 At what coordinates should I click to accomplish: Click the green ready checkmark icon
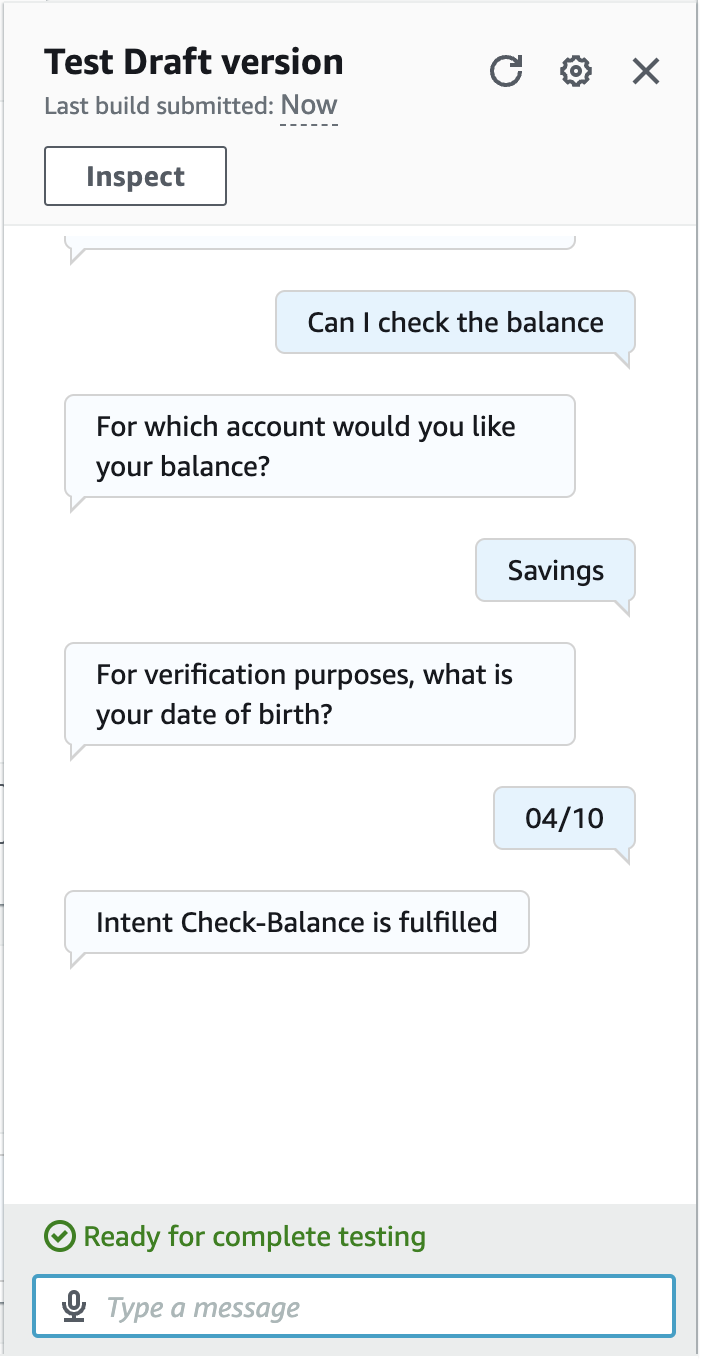click(60, 1237)
